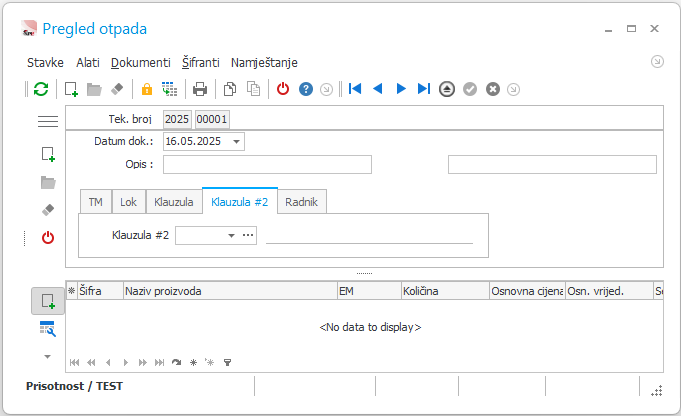Click the Opis text field
The height and width of the screenshot is (416, 681).
pos(267,165)
